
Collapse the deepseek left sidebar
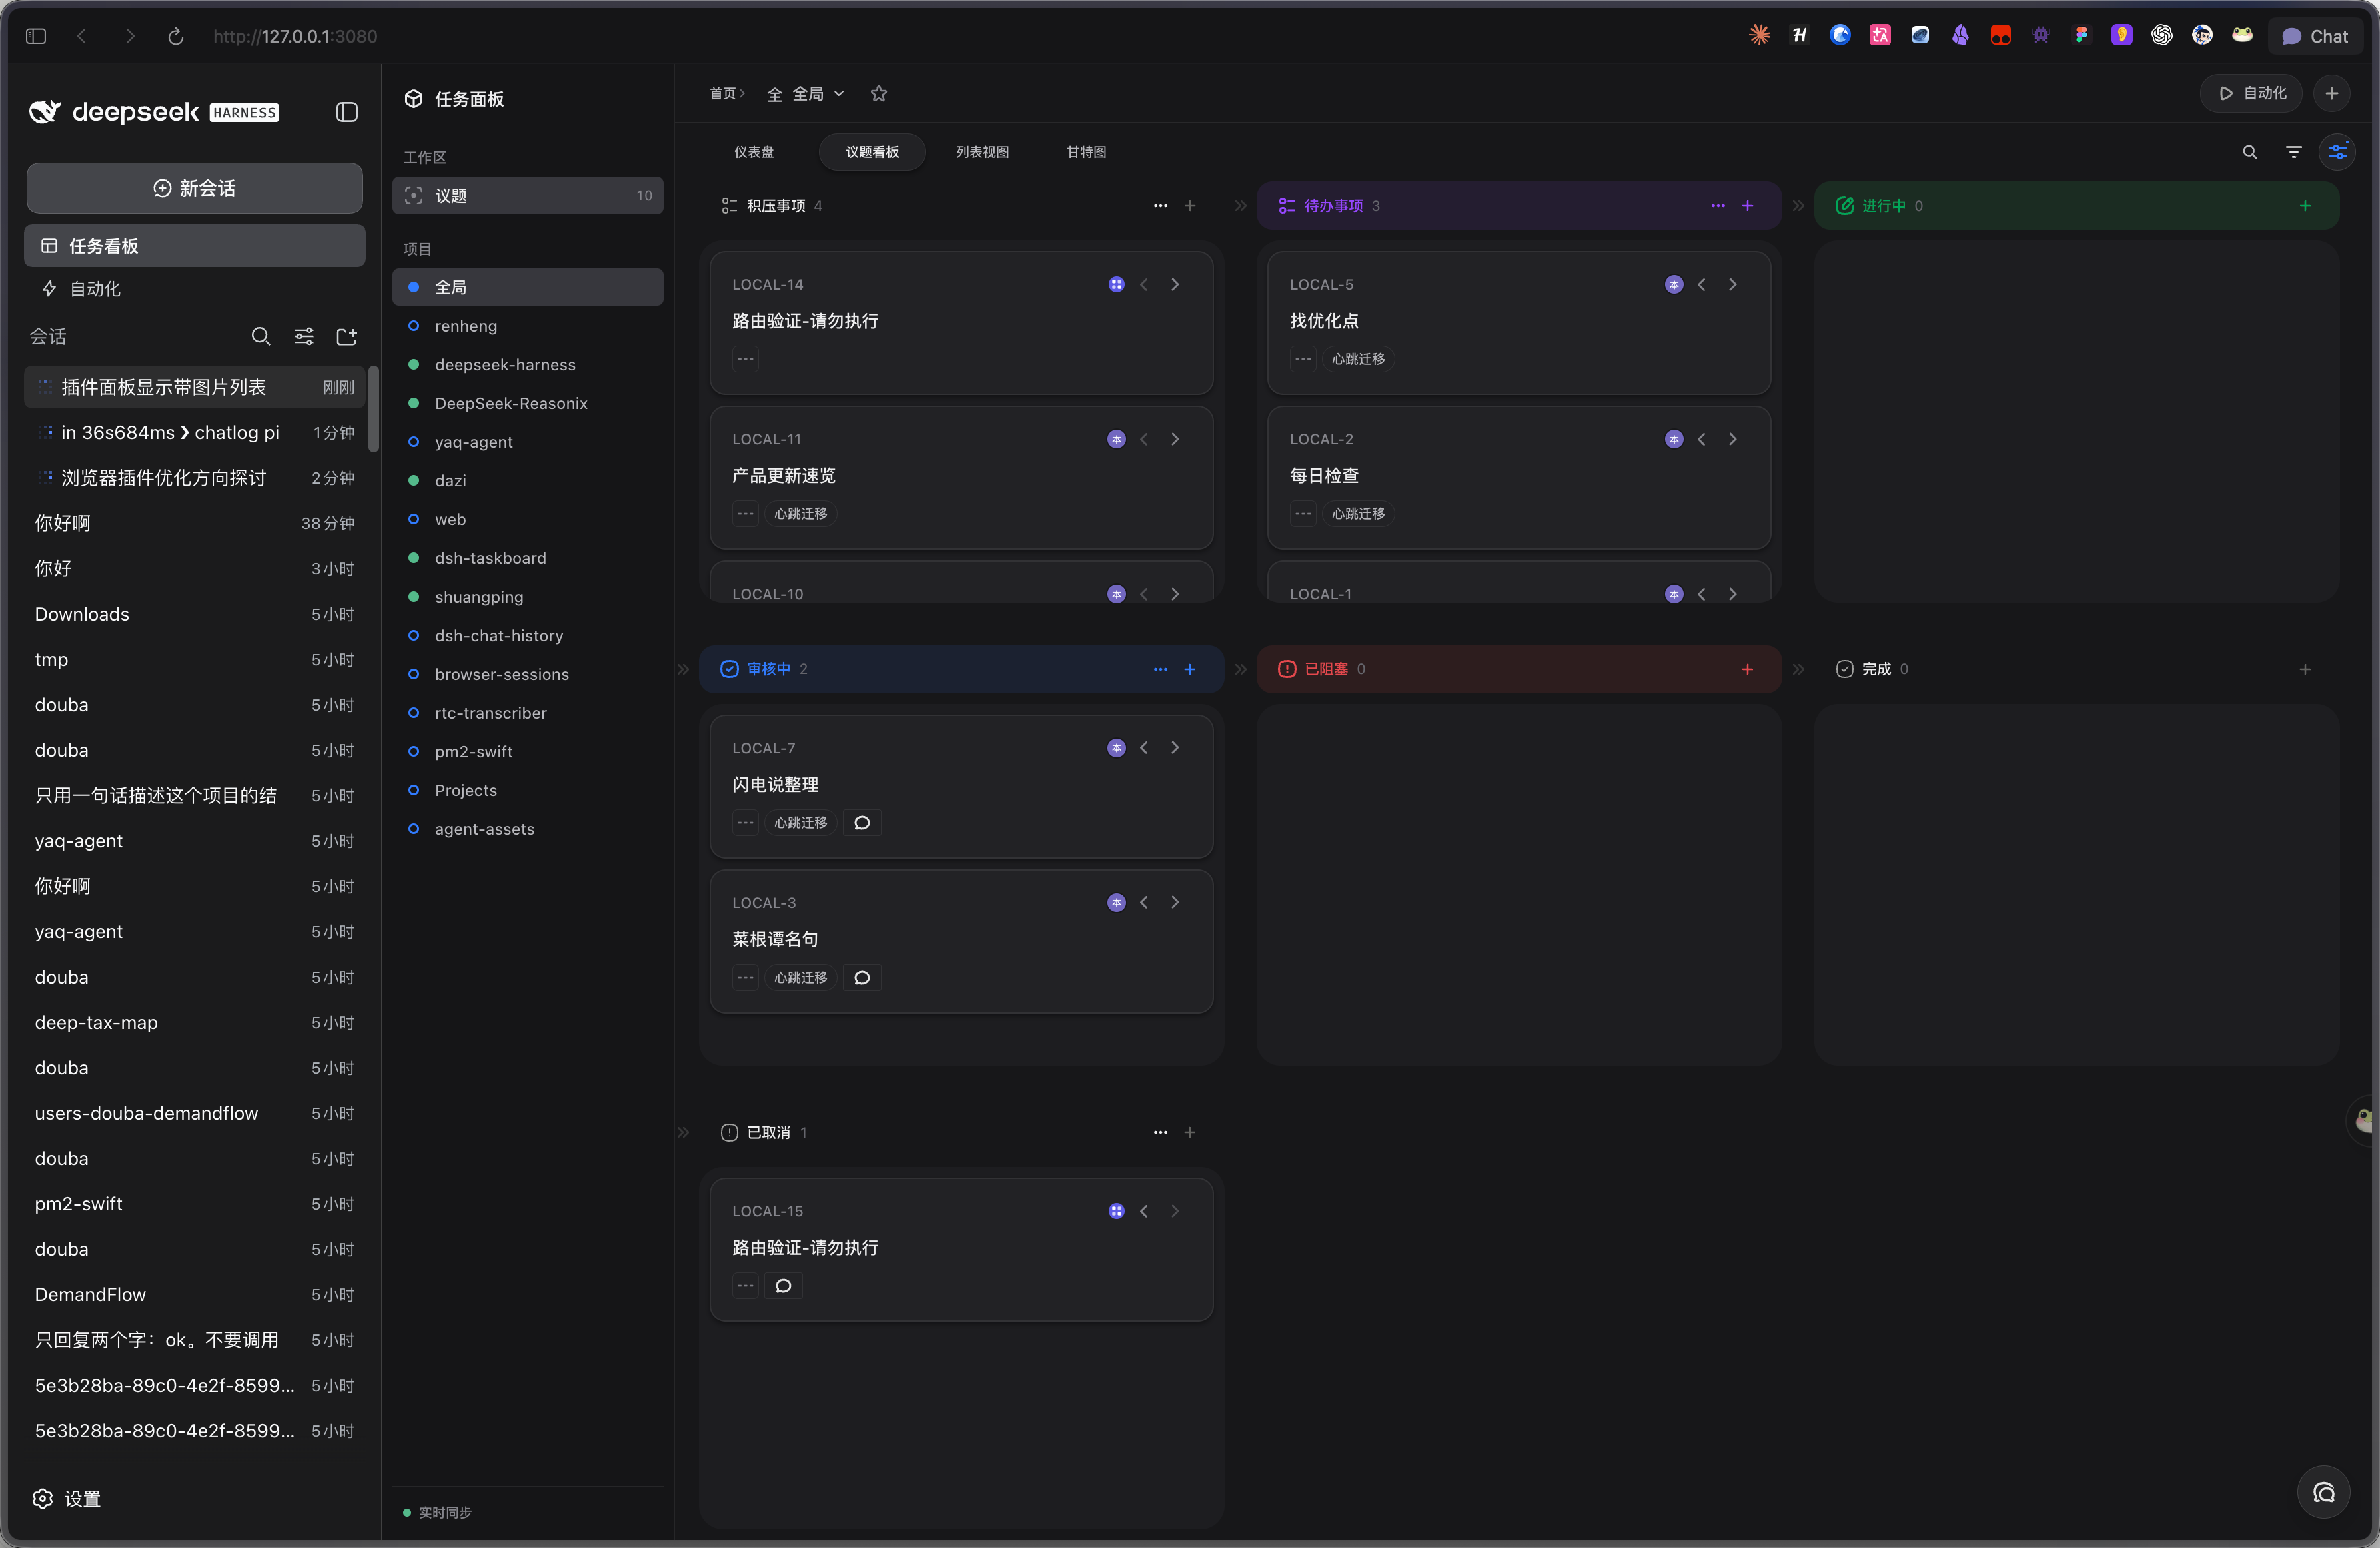[346, 112]
